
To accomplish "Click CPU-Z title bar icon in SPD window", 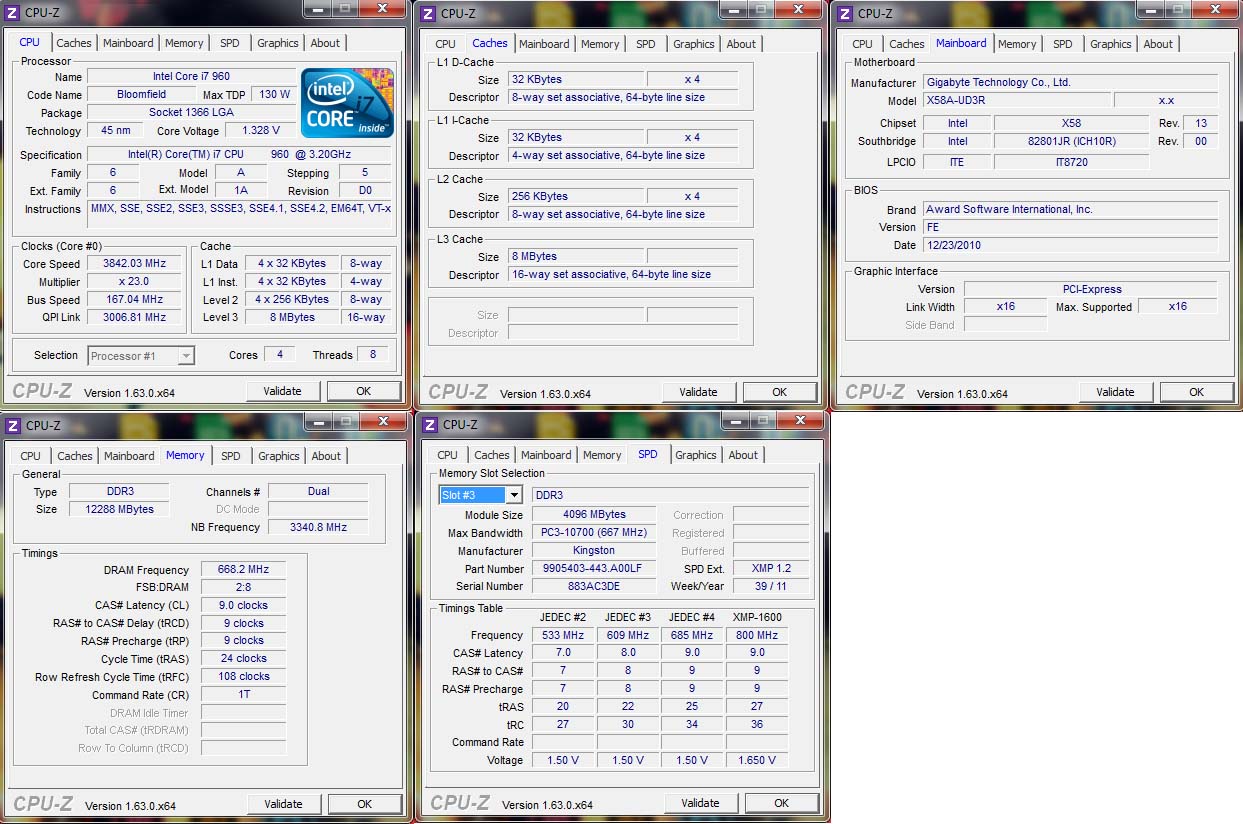I will [429, 425].
